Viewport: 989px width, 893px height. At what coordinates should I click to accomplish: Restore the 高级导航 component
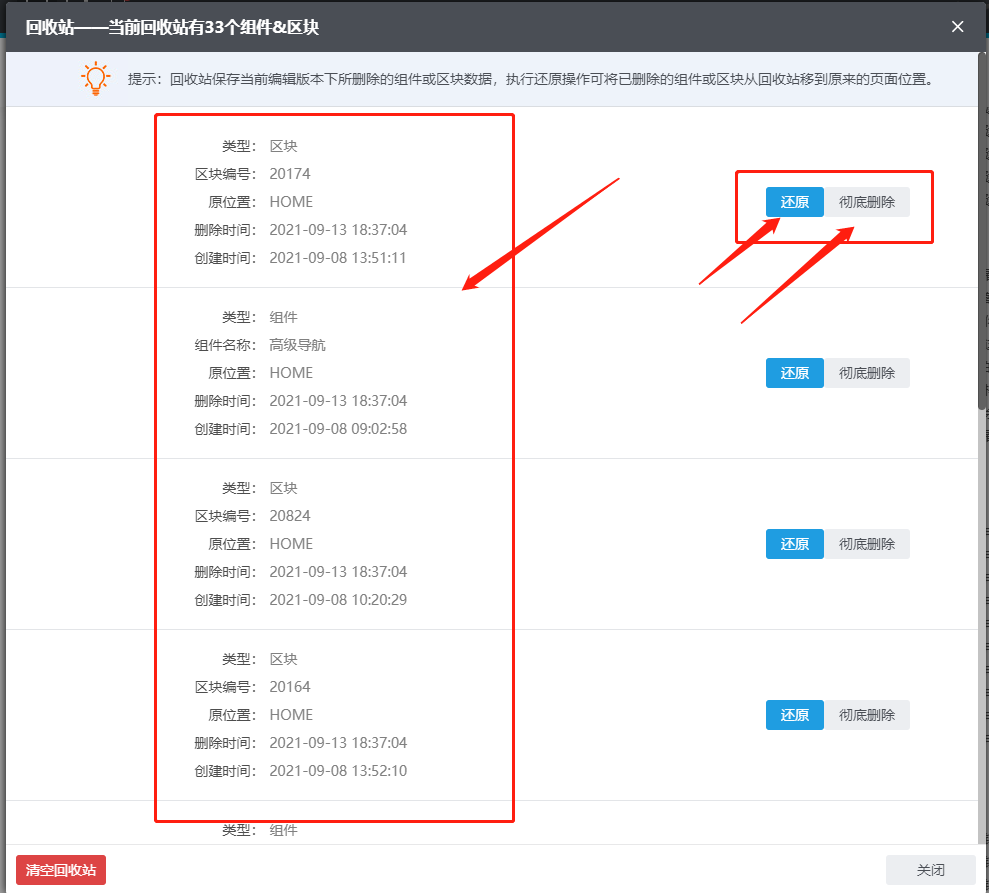tap(794, 373)
